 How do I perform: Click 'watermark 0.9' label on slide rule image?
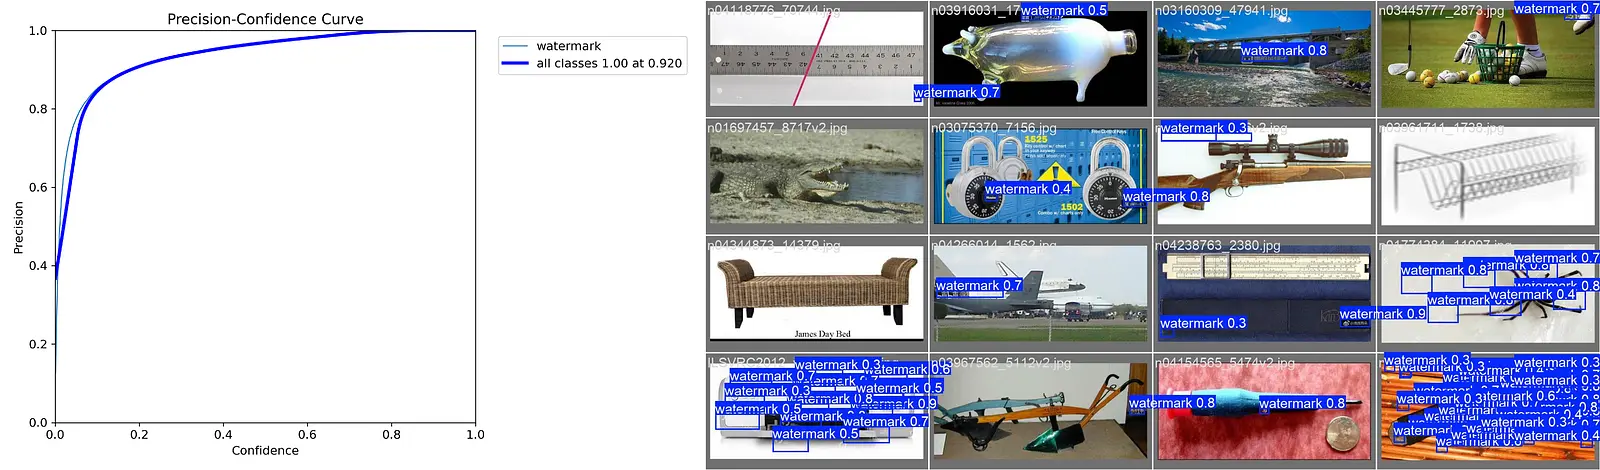1382,314
